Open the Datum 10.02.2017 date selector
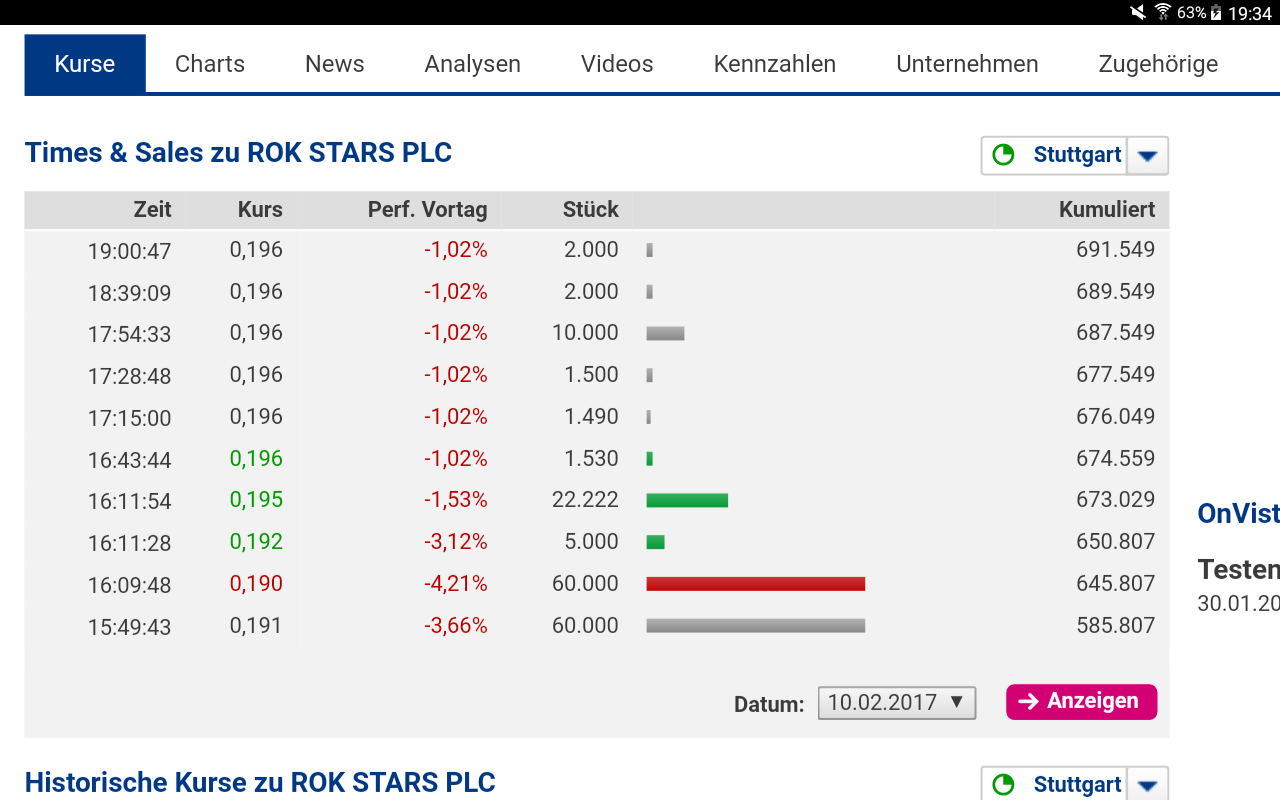The image size is (1280, 800). pos(896,702)
